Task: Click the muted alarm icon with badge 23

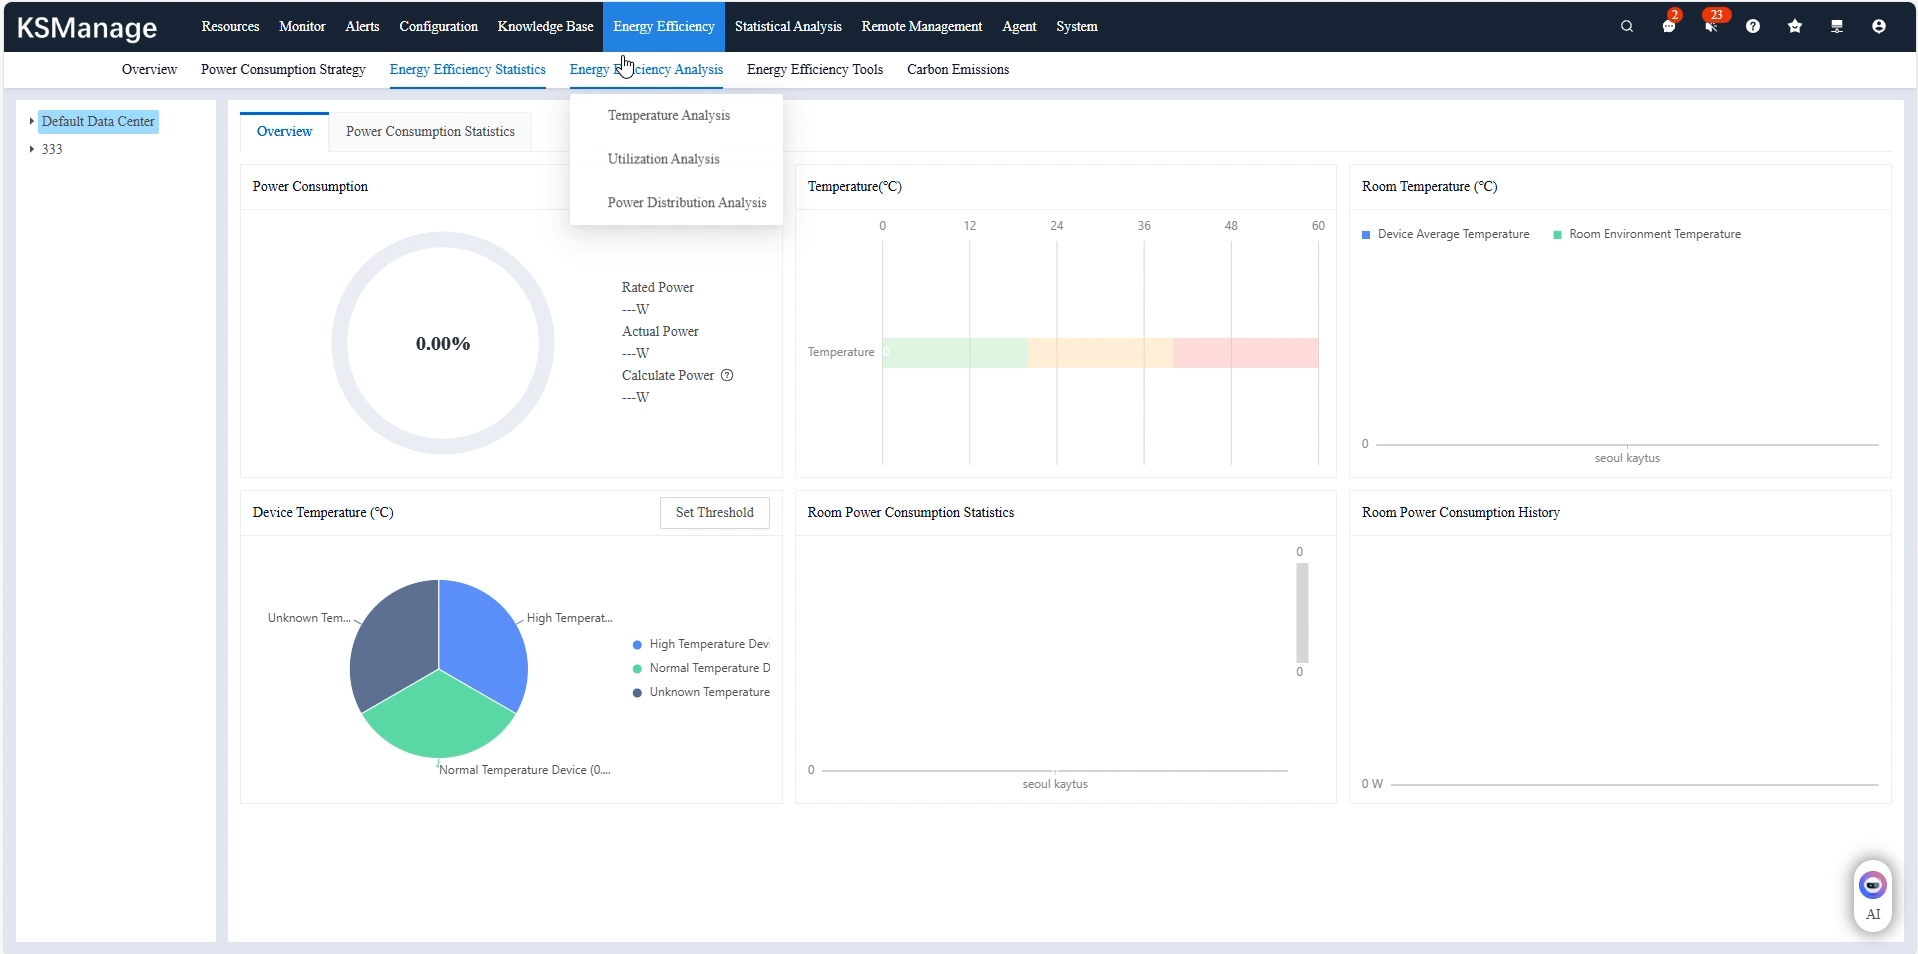Action: [x=1711, y=27]
